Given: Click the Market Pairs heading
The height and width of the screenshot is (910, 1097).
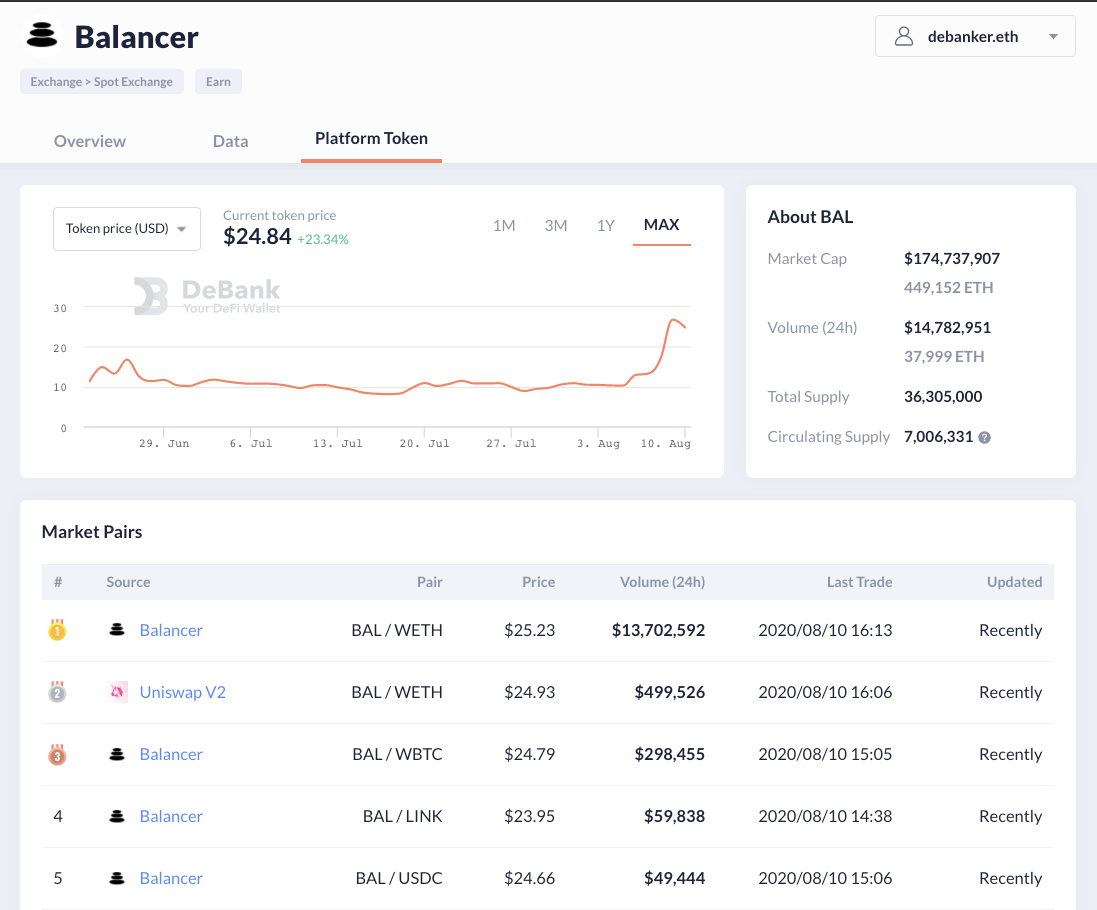Looking at the screenshot, I should pos(92,532).
